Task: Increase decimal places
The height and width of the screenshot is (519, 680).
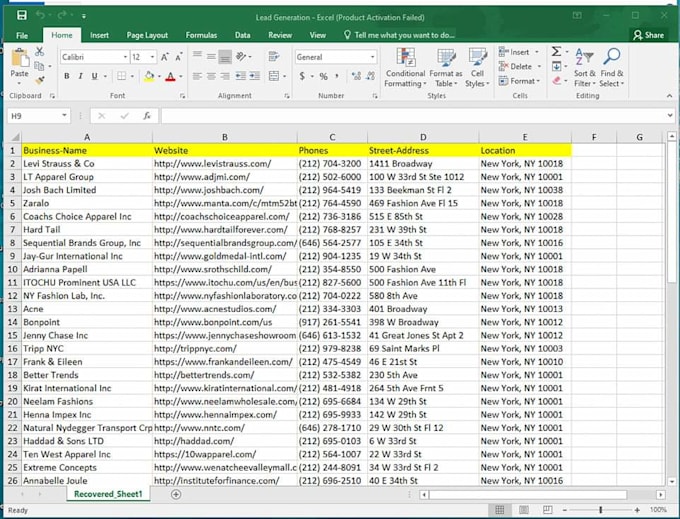Action: coord(356,76)
